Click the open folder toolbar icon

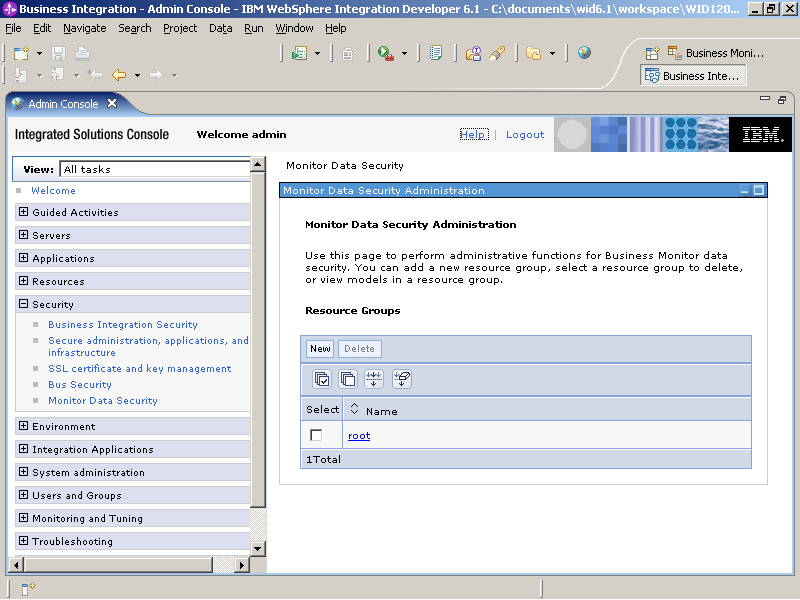533,53
